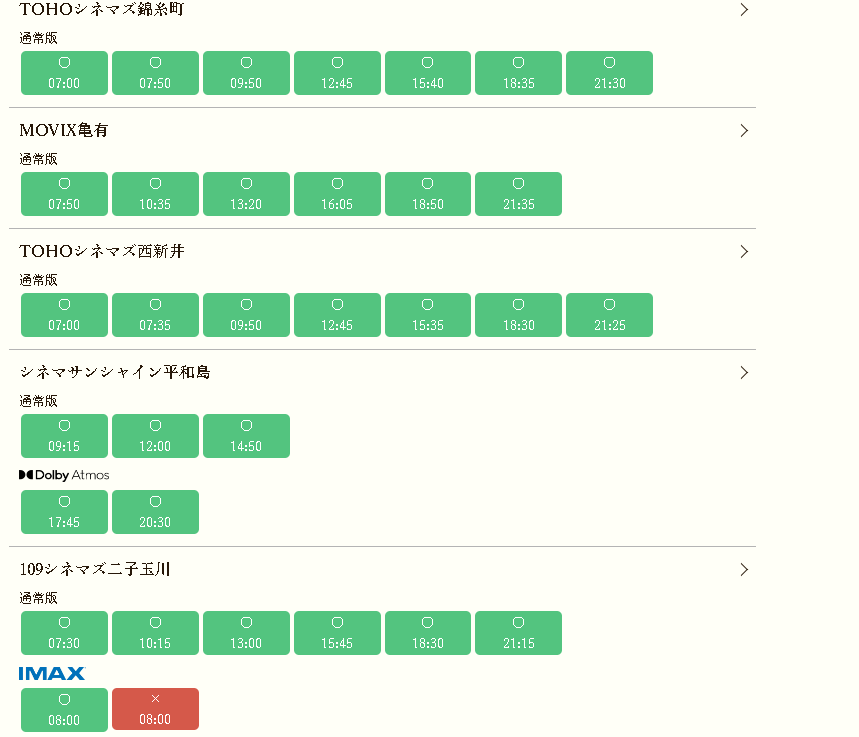Expand MOVIX亀有 theater chevron arrow
The image size is (859, 737).
(x=744, y=130)
